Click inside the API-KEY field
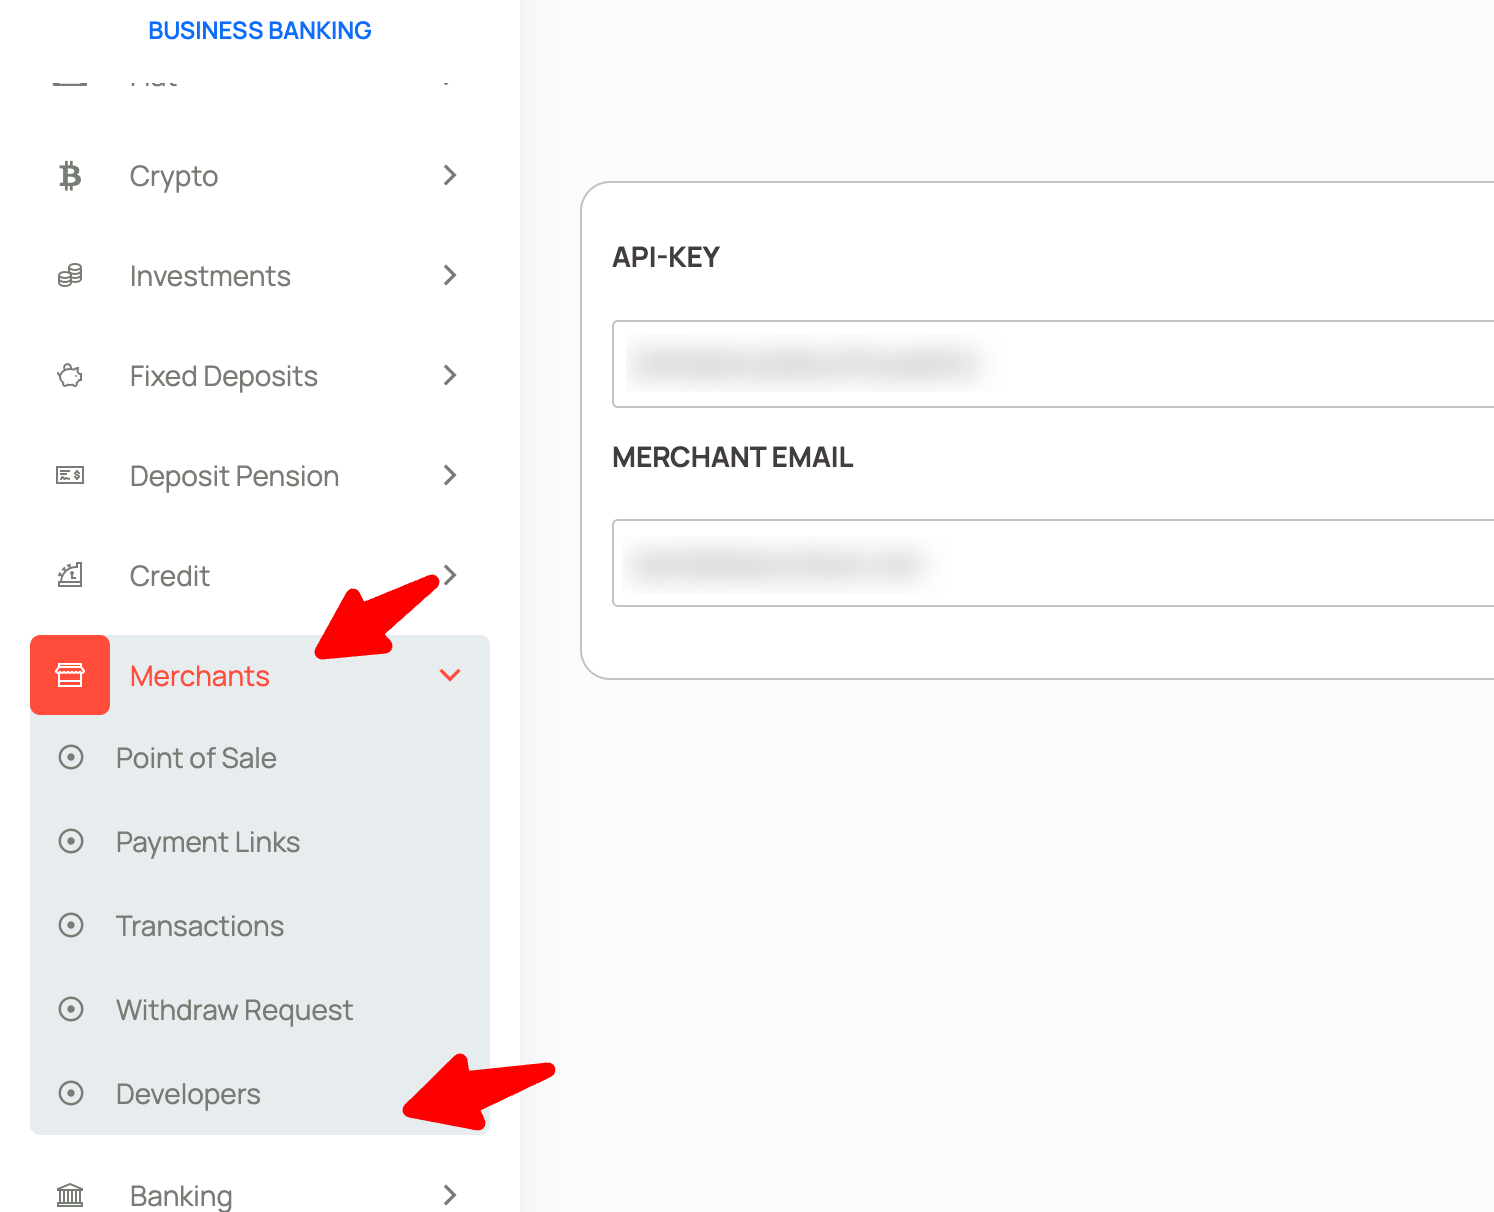The image size is (1494, 1212). point(1050,364)
